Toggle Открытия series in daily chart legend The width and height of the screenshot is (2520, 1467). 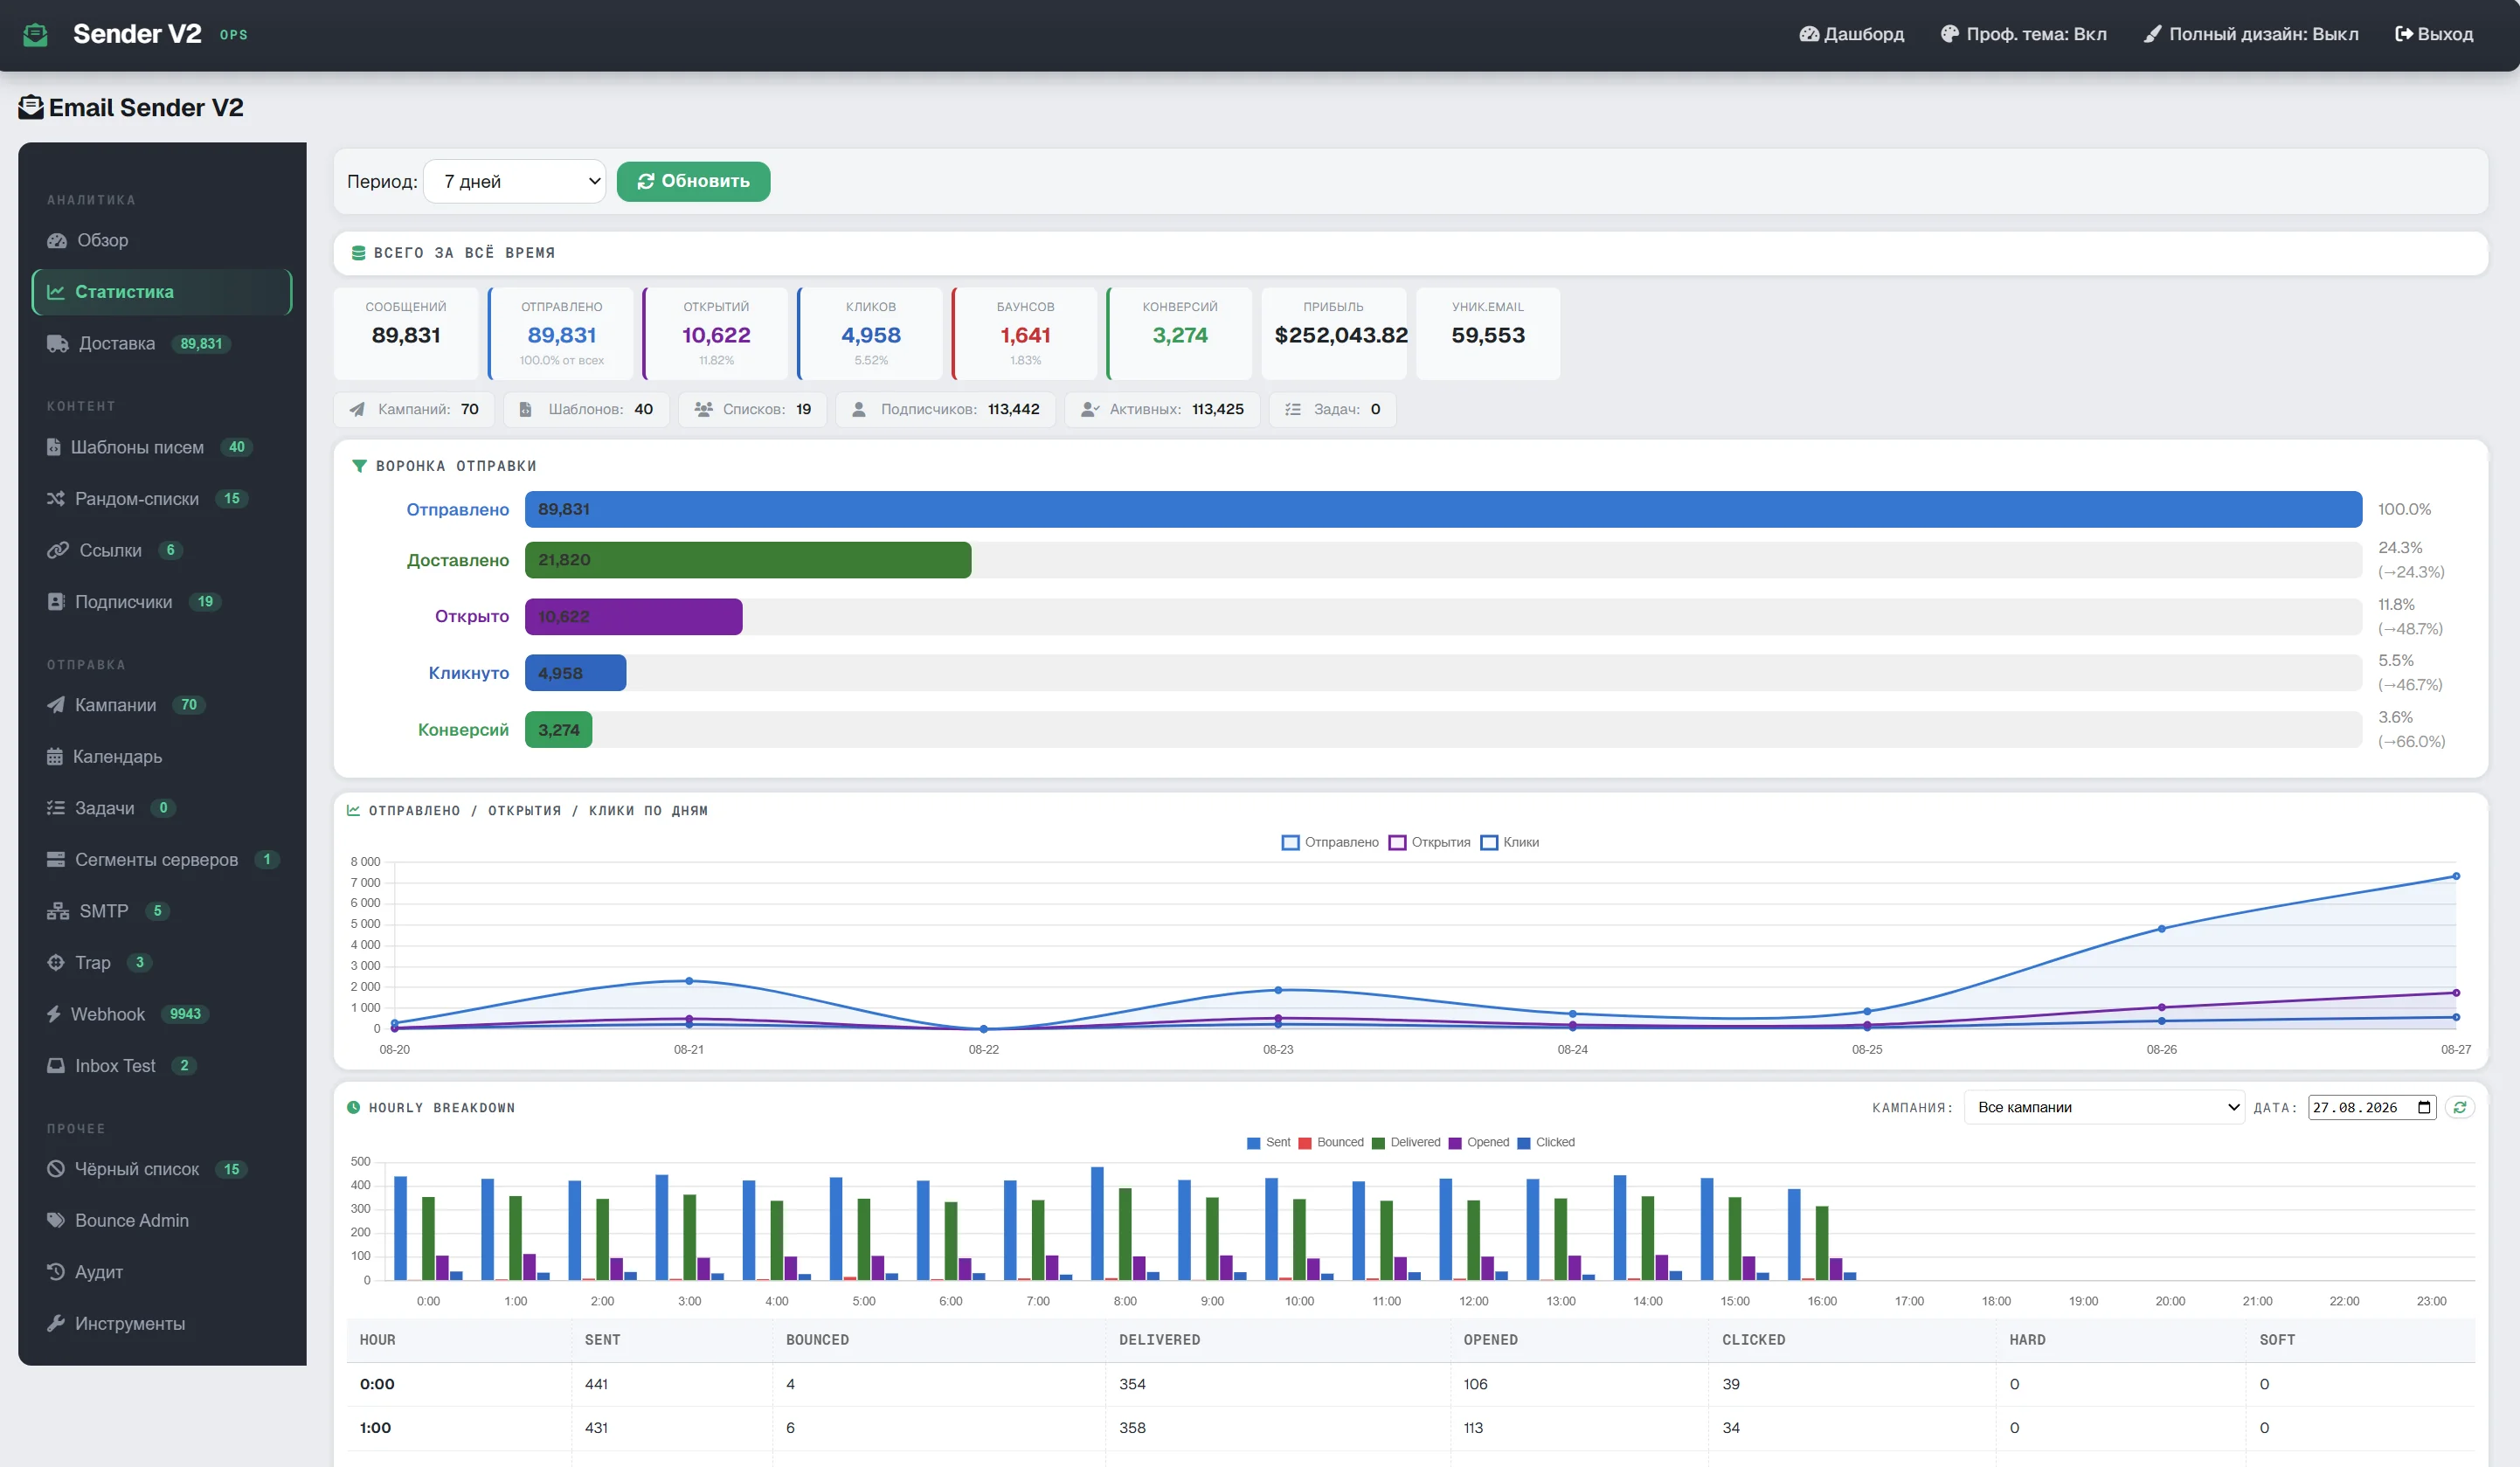point(1430,843)
